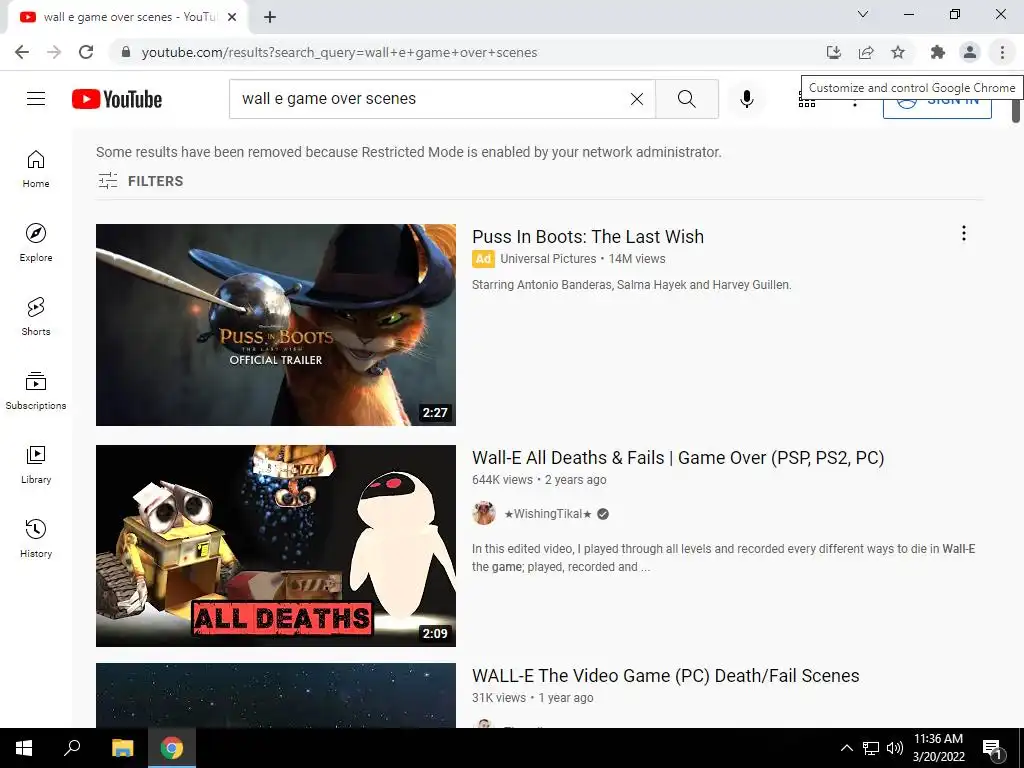Screen dimensions: 1024x768
Task: Open Chrome three-dot menu
Action: click(1002, 52)
